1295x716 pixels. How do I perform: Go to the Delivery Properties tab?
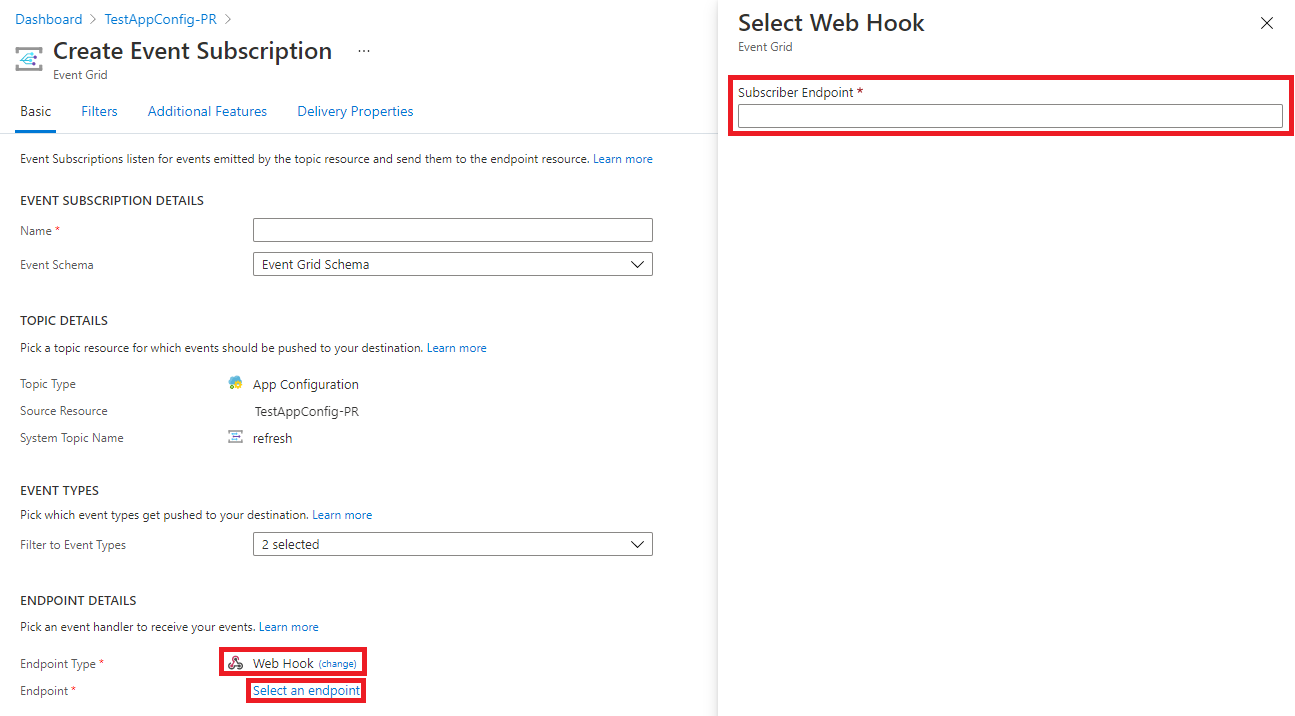(355, 112)
